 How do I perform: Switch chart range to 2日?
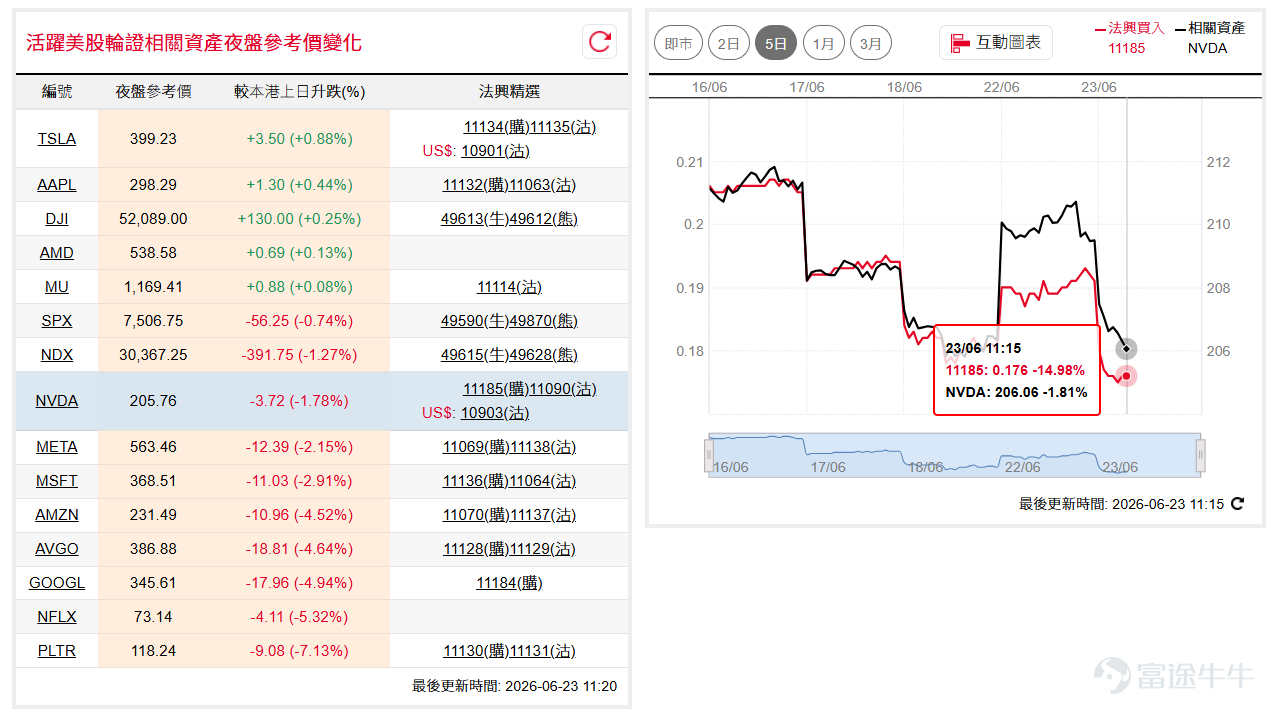[x=729, y=43]
